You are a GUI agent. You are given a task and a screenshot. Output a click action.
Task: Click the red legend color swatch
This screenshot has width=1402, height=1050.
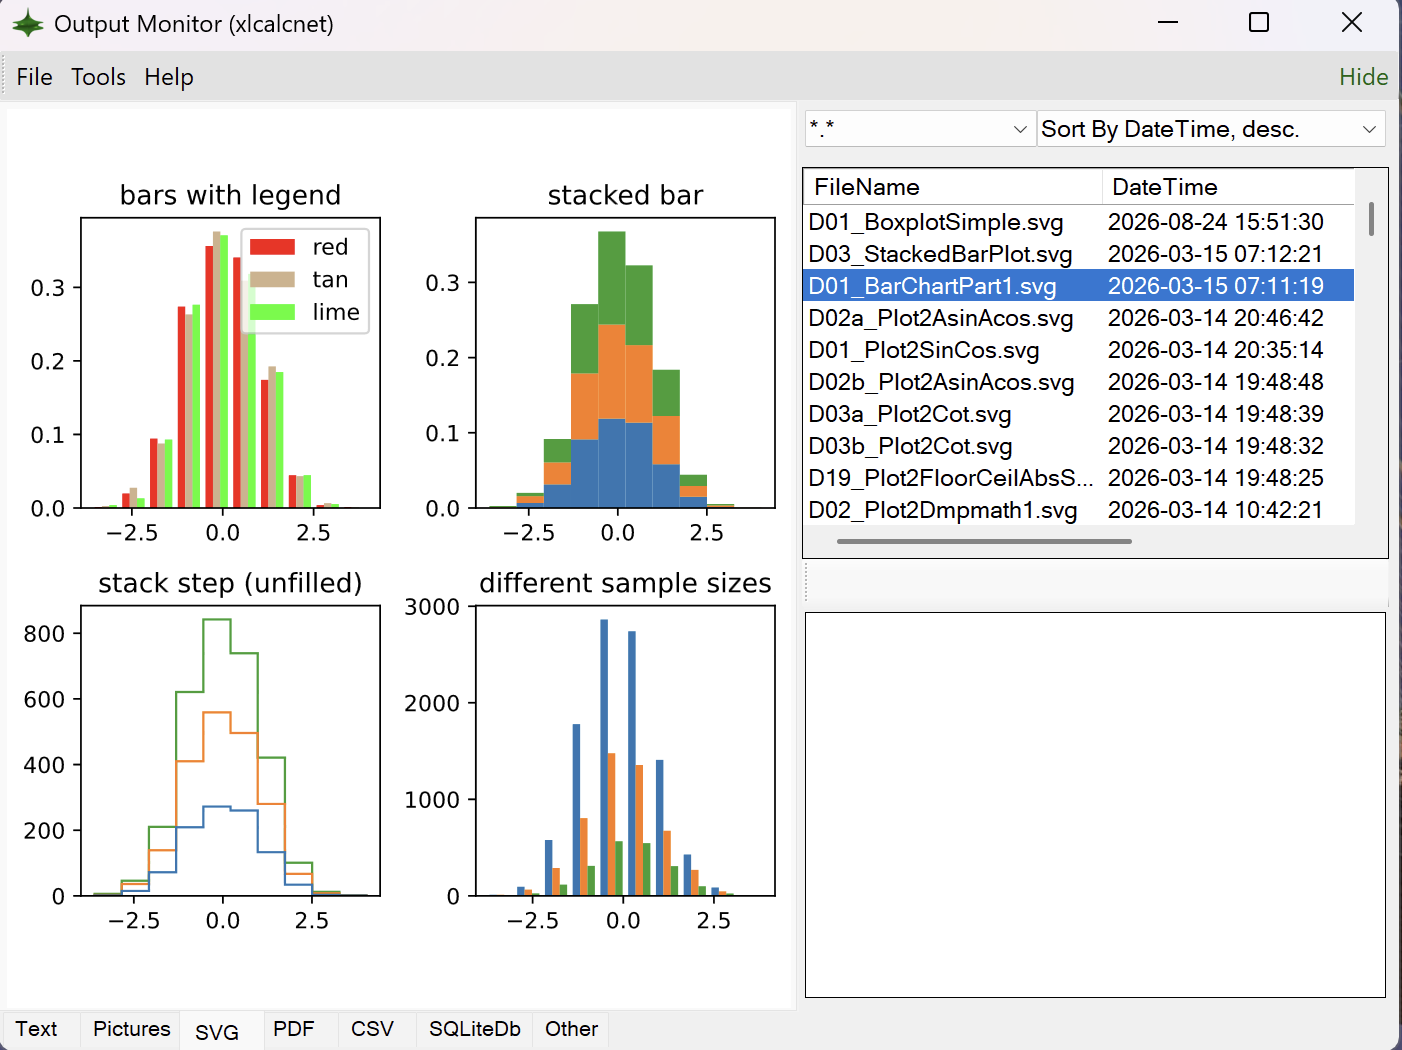click(x=272, y=247)
